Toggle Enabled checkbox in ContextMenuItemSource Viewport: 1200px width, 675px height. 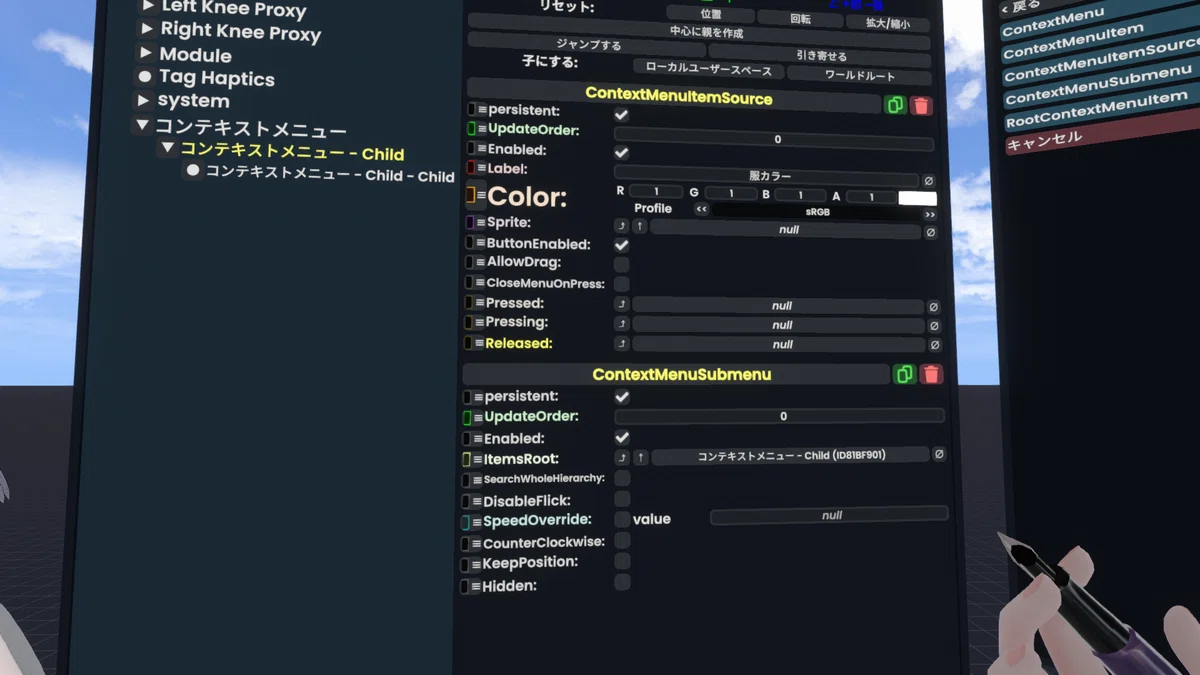tap(621, 152)
